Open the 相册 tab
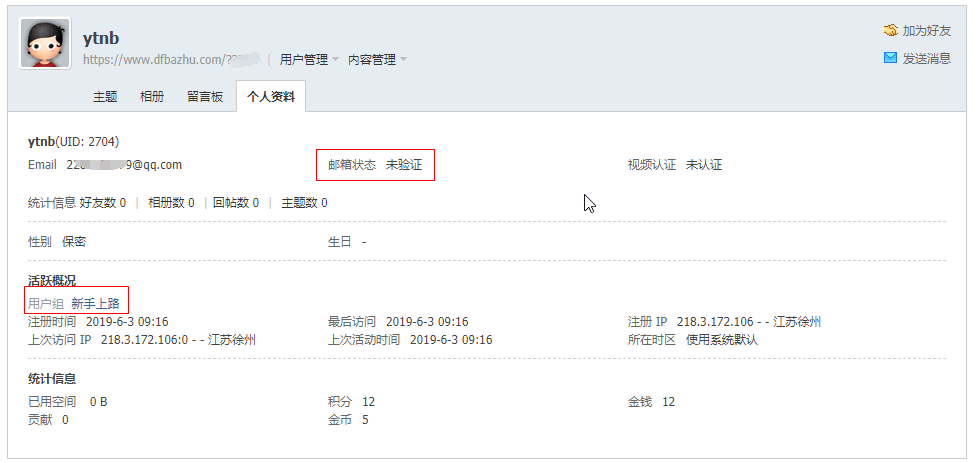Viewport: 979px width, 463px height. coord(152,97)
